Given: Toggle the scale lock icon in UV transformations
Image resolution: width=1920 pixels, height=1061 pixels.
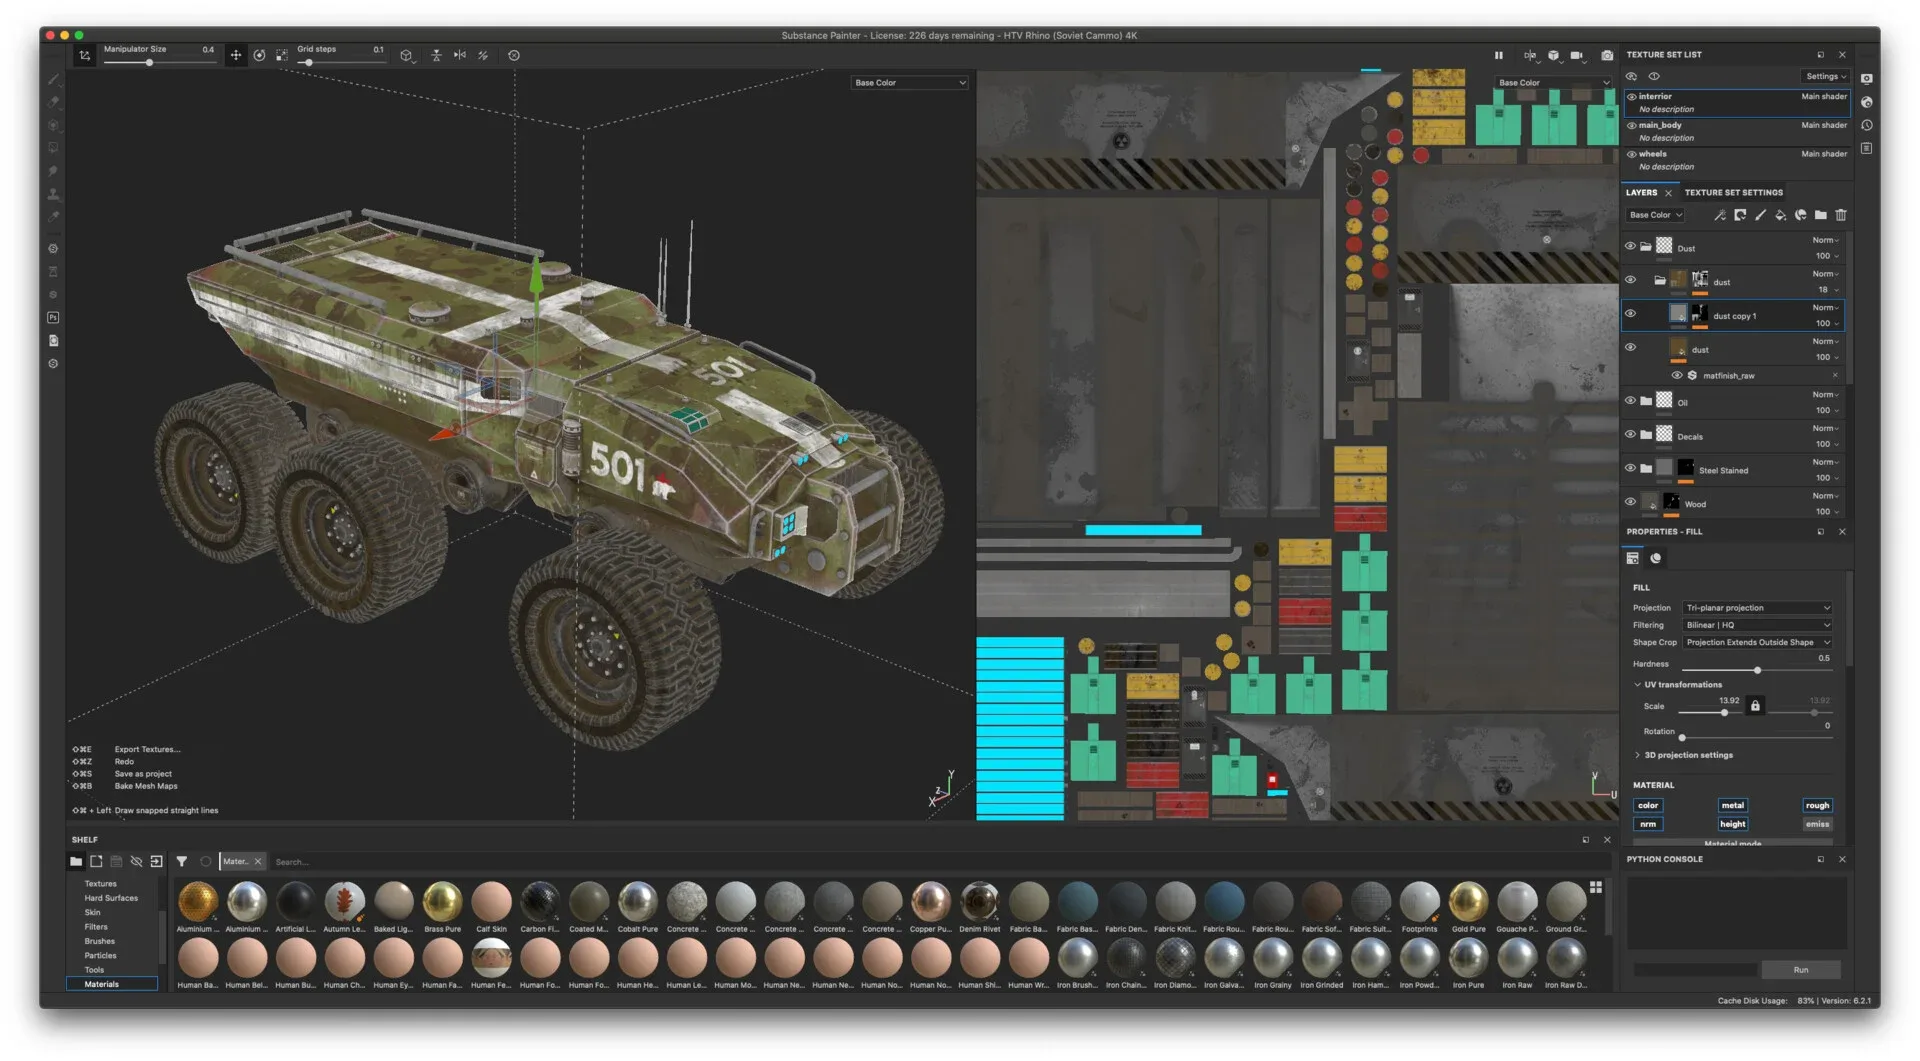Looking at the screenshot, I should [1755, 706].
